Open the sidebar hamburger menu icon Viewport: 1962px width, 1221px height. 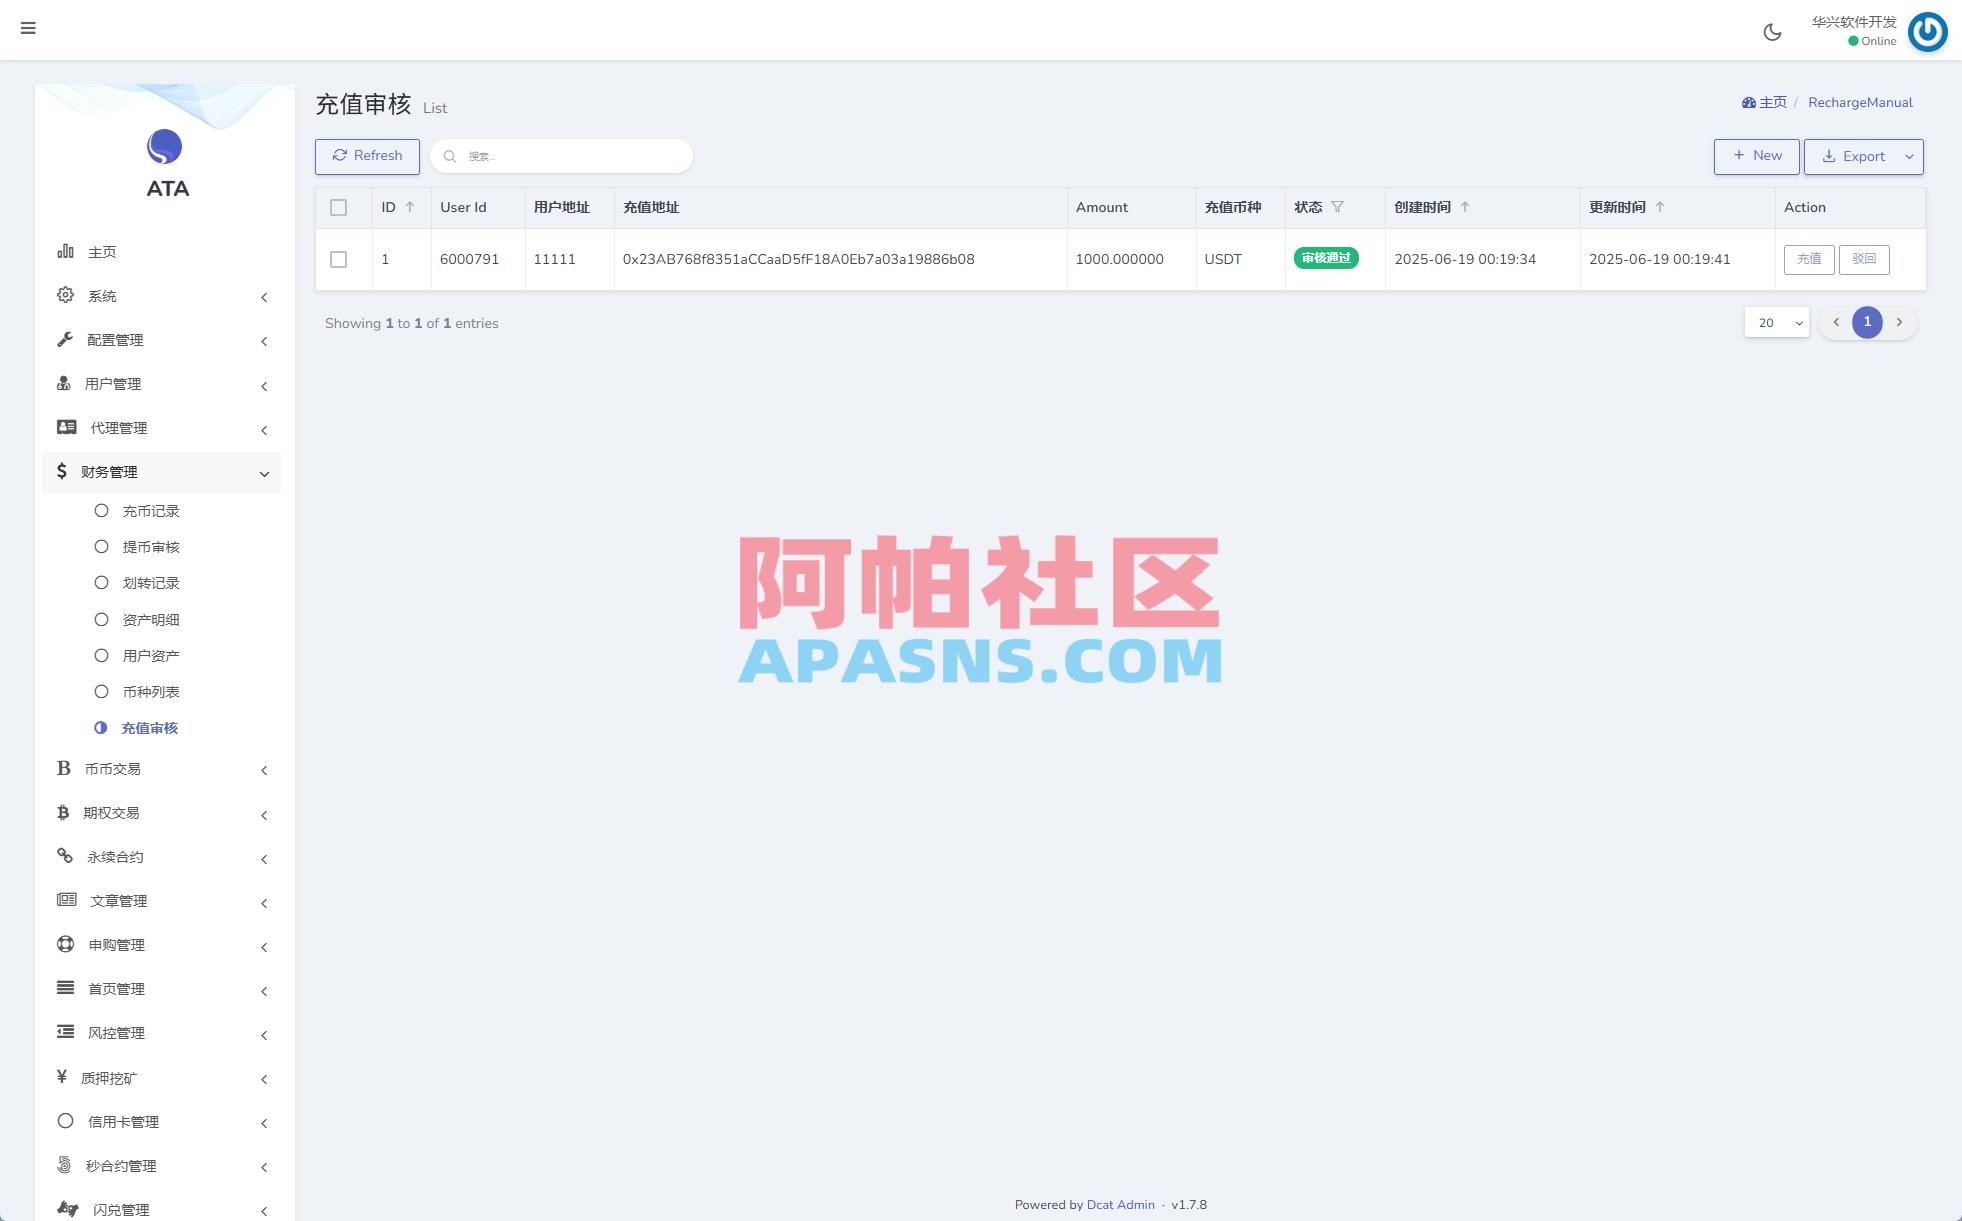(28, 28)
